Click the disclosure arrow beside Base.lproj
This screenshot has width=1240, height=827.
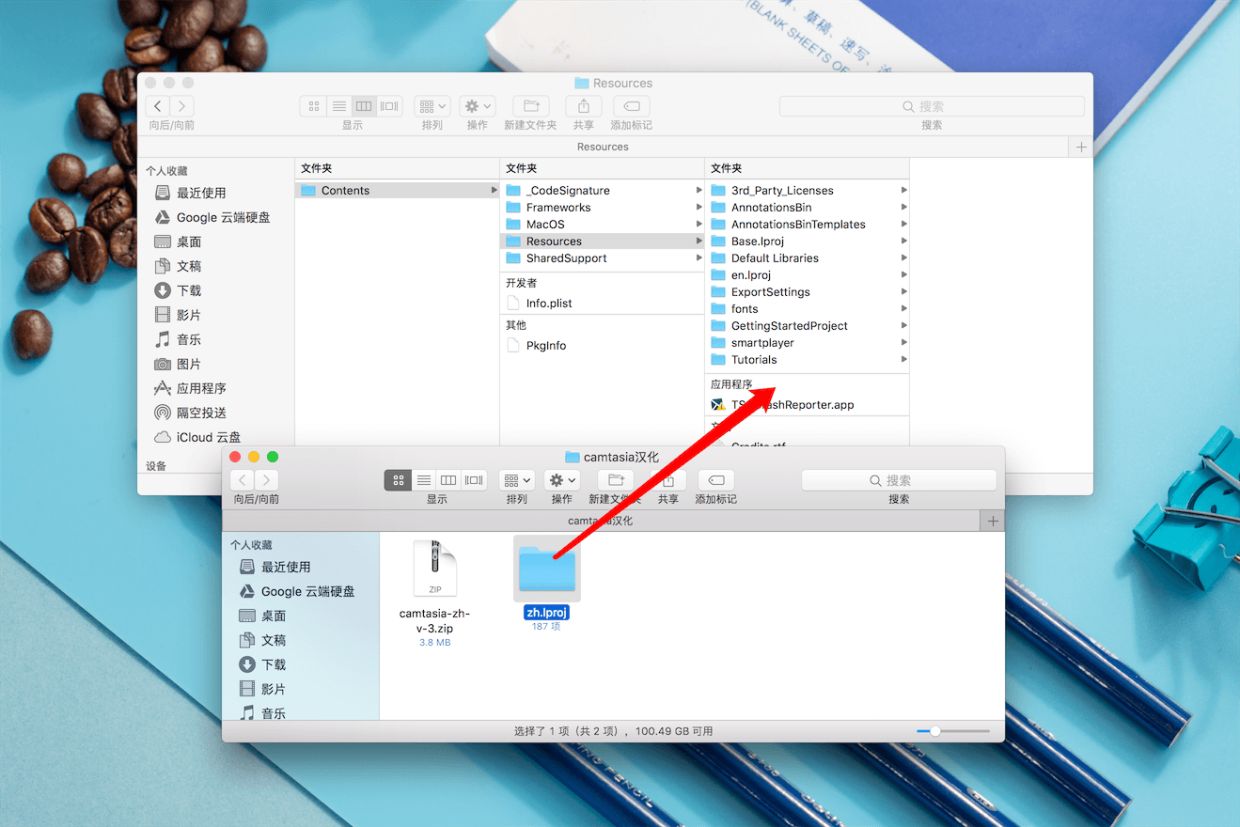point(903,241)
